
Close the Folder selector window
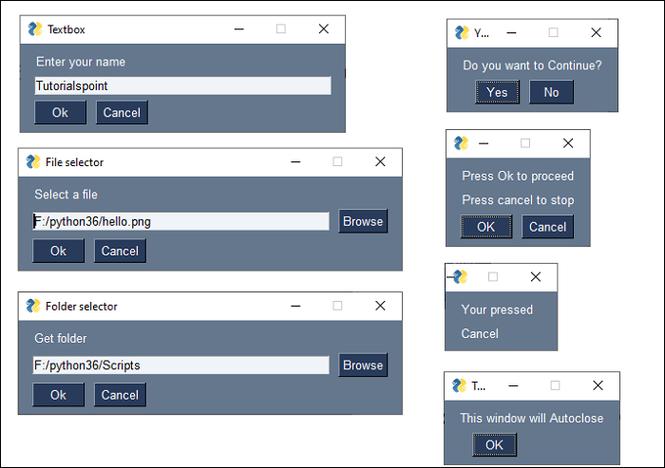pyautogui.click(x=380, y=306)
